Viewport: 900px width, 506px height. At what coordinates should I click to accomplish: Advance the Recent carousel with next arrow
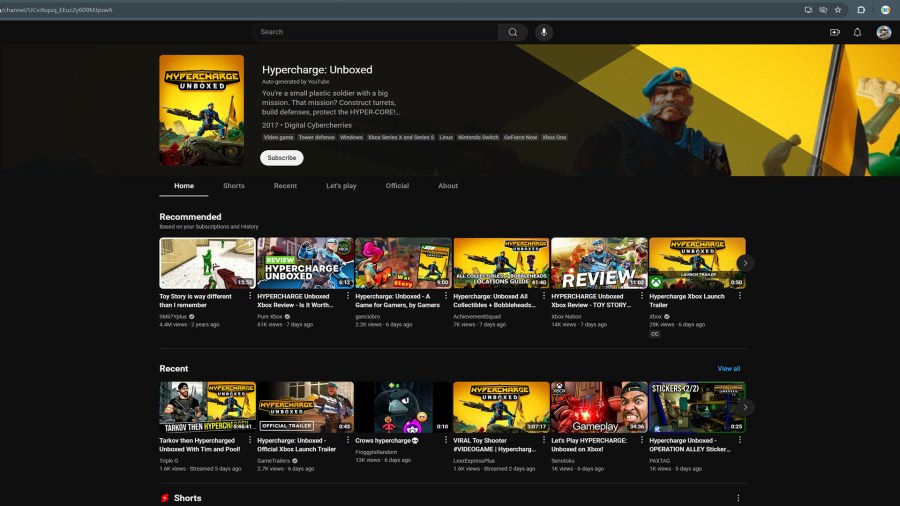745,407
